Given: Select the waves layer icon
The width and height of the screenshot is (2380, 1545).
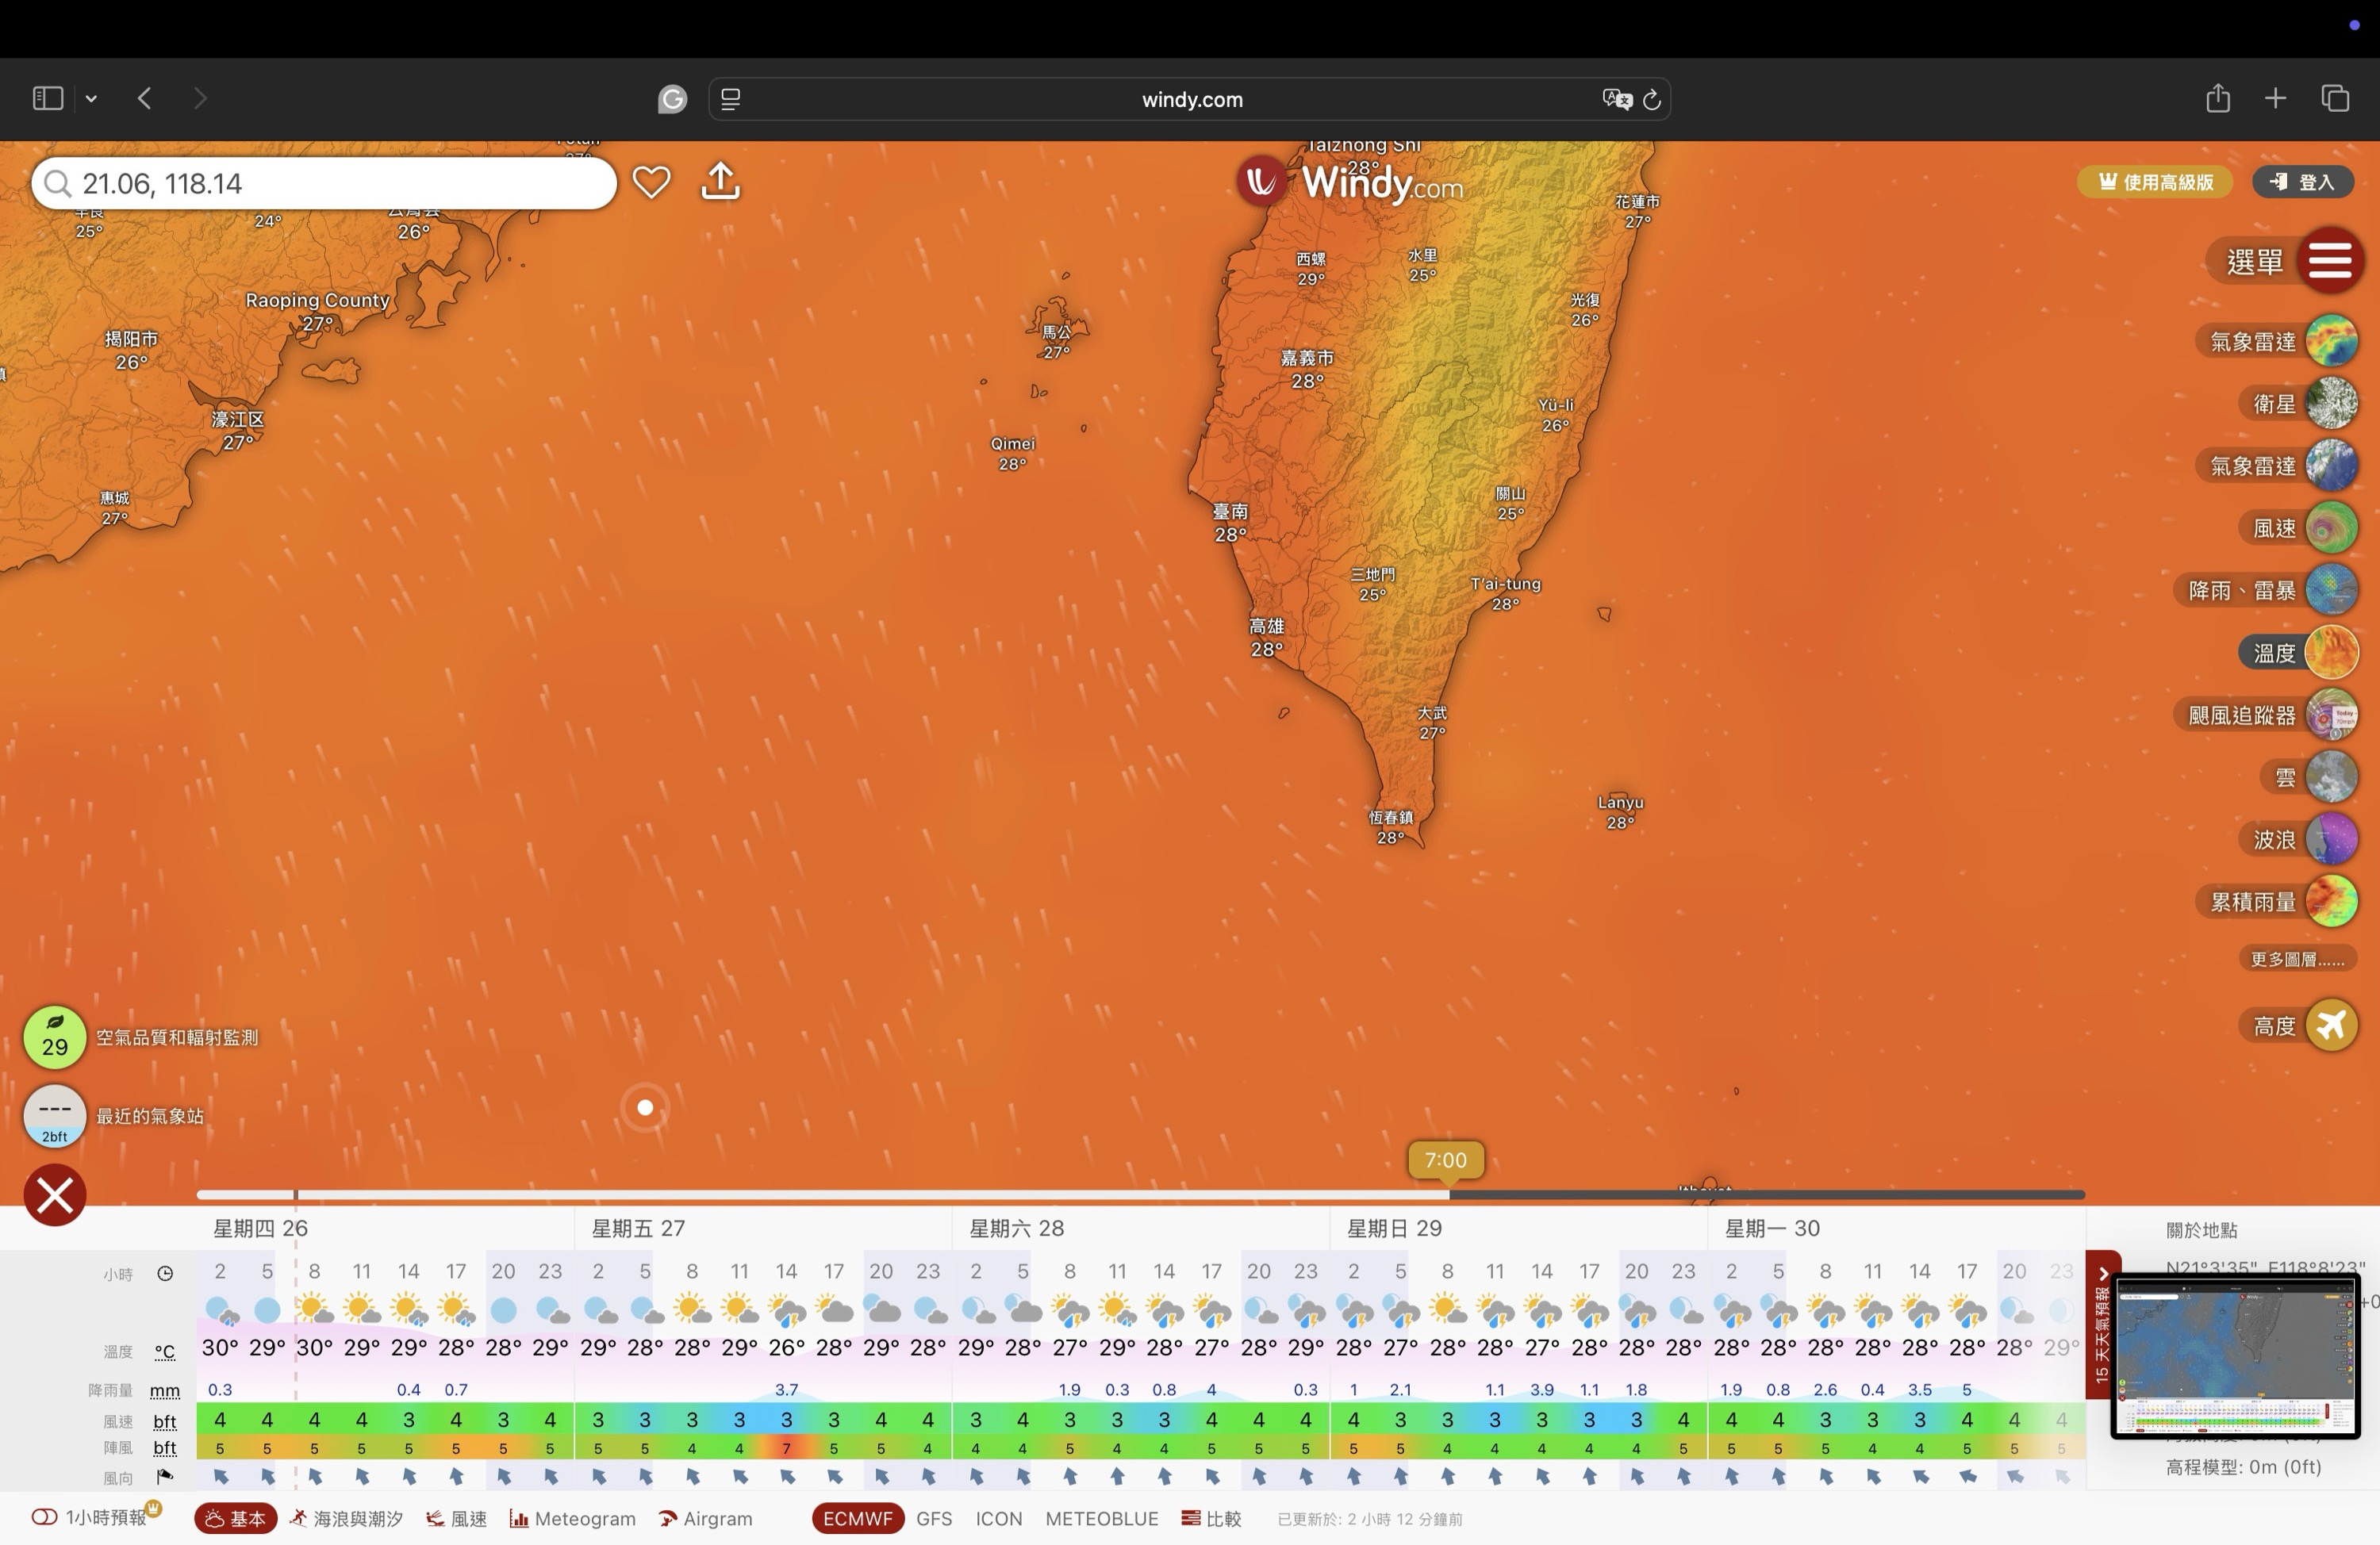Looking at the screenshot, I should pos(2331,839).
